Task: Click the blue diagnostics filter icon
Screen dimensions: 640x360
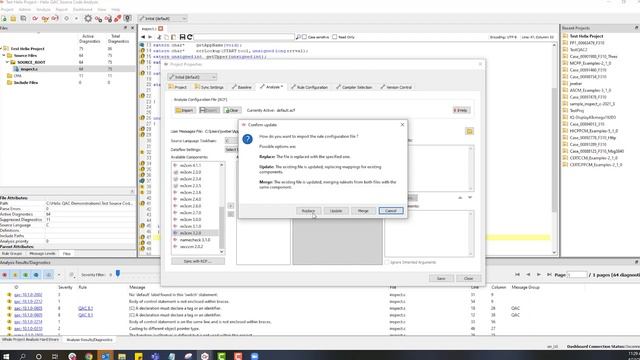Action: [x=36, y=275]
